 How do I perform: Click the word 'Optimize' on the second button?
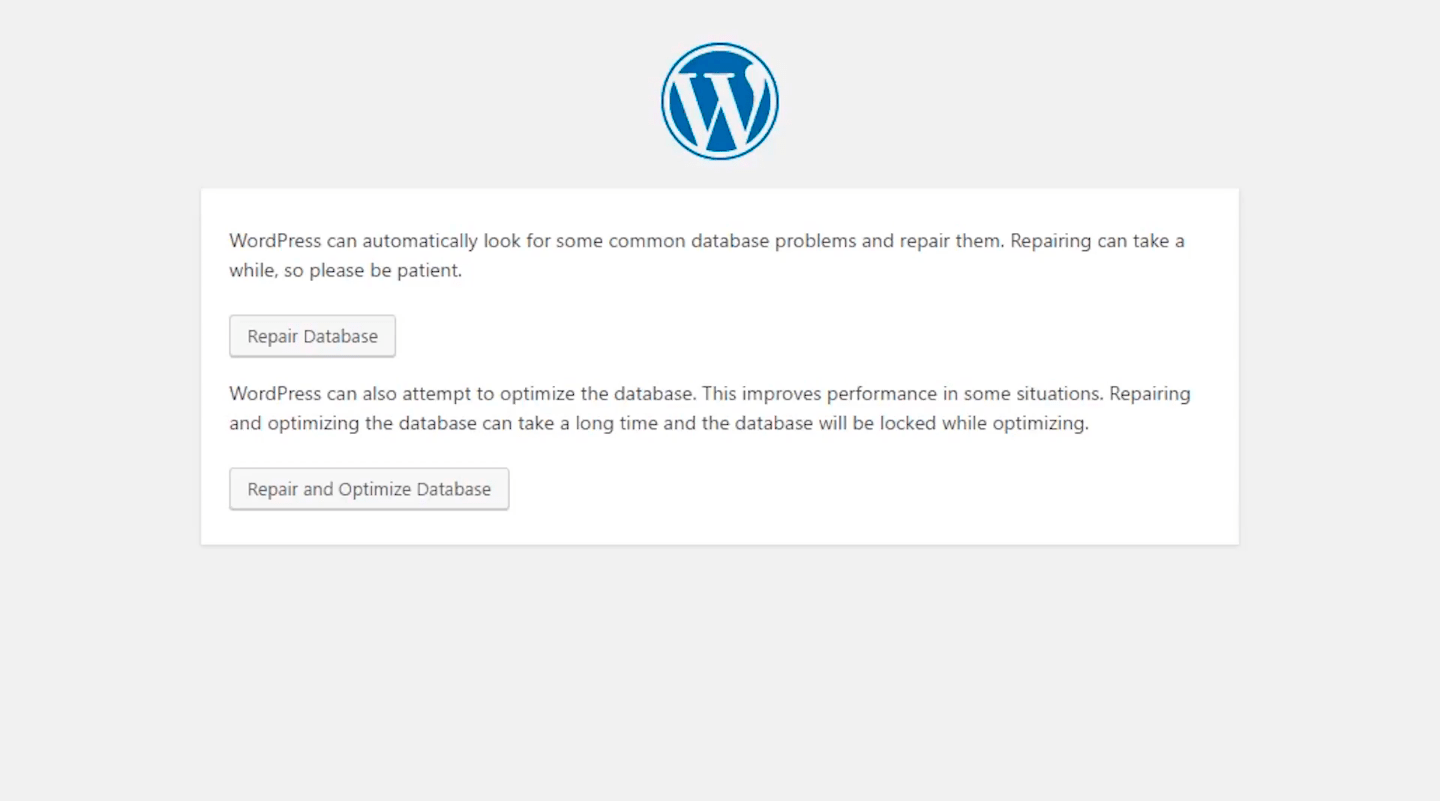point(375,490)
